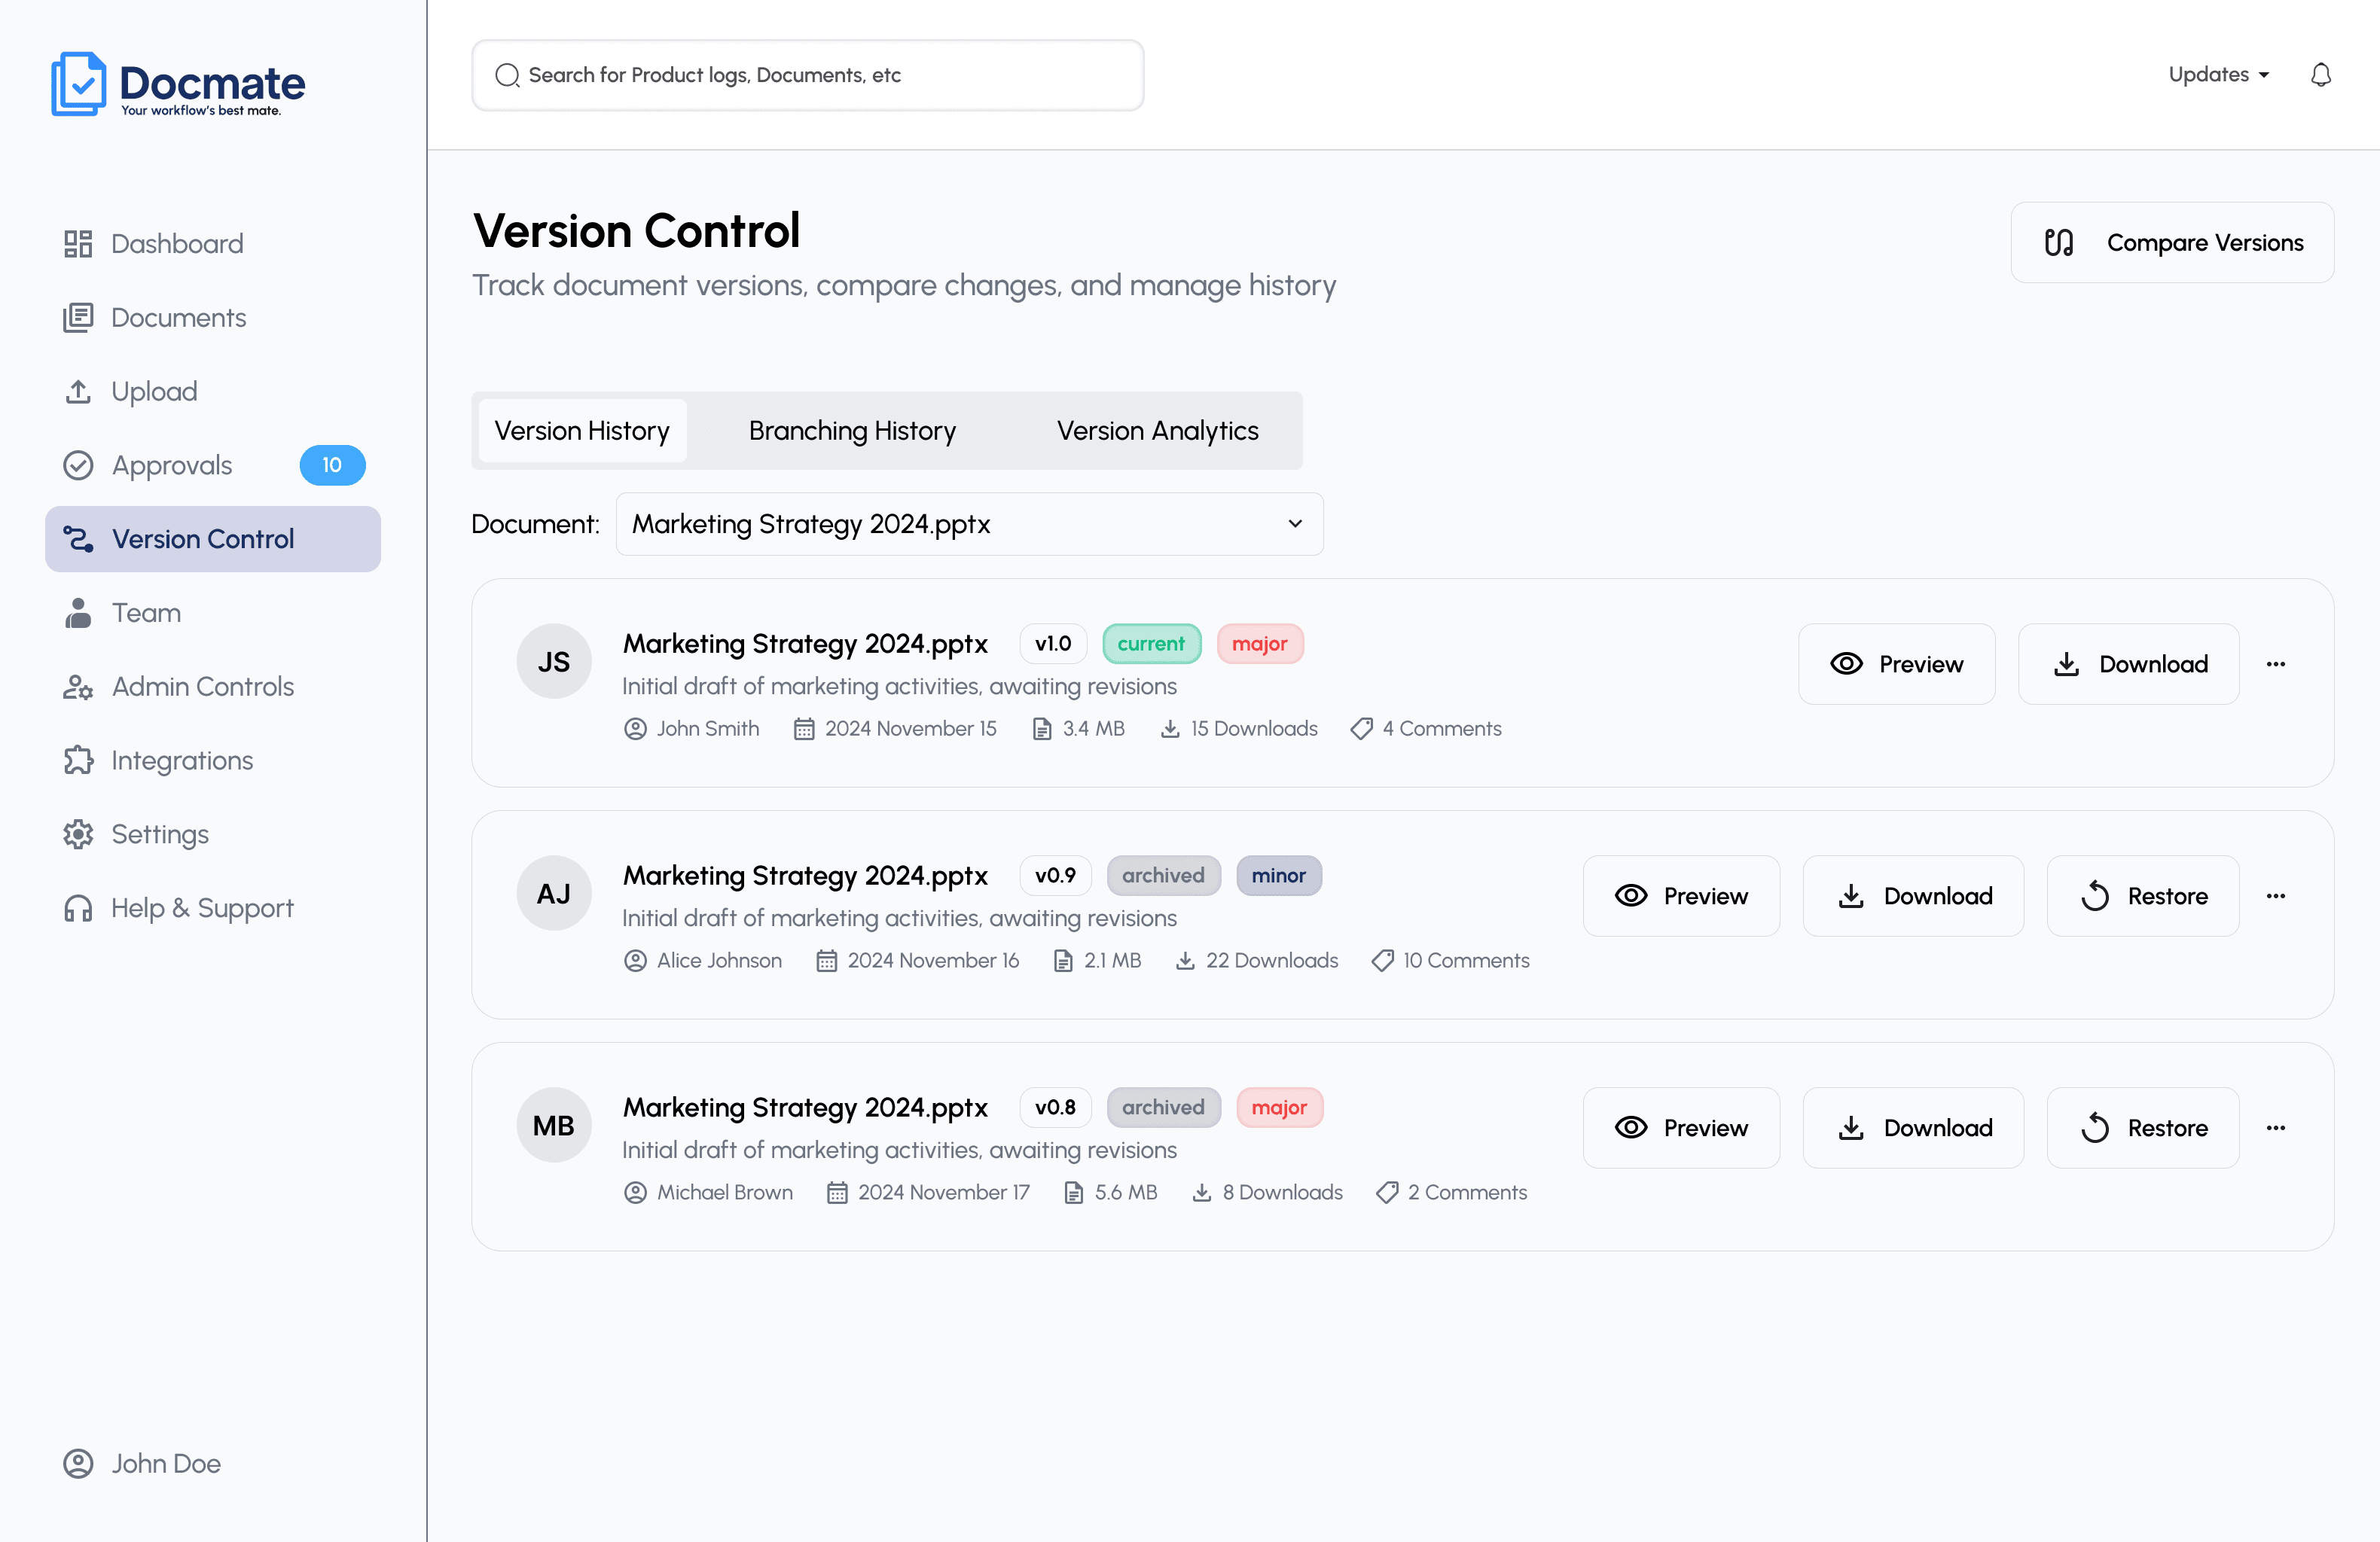Click the Settings gear icon
The height and width of the screenshot is (1542, 2380).
point(78,834)
